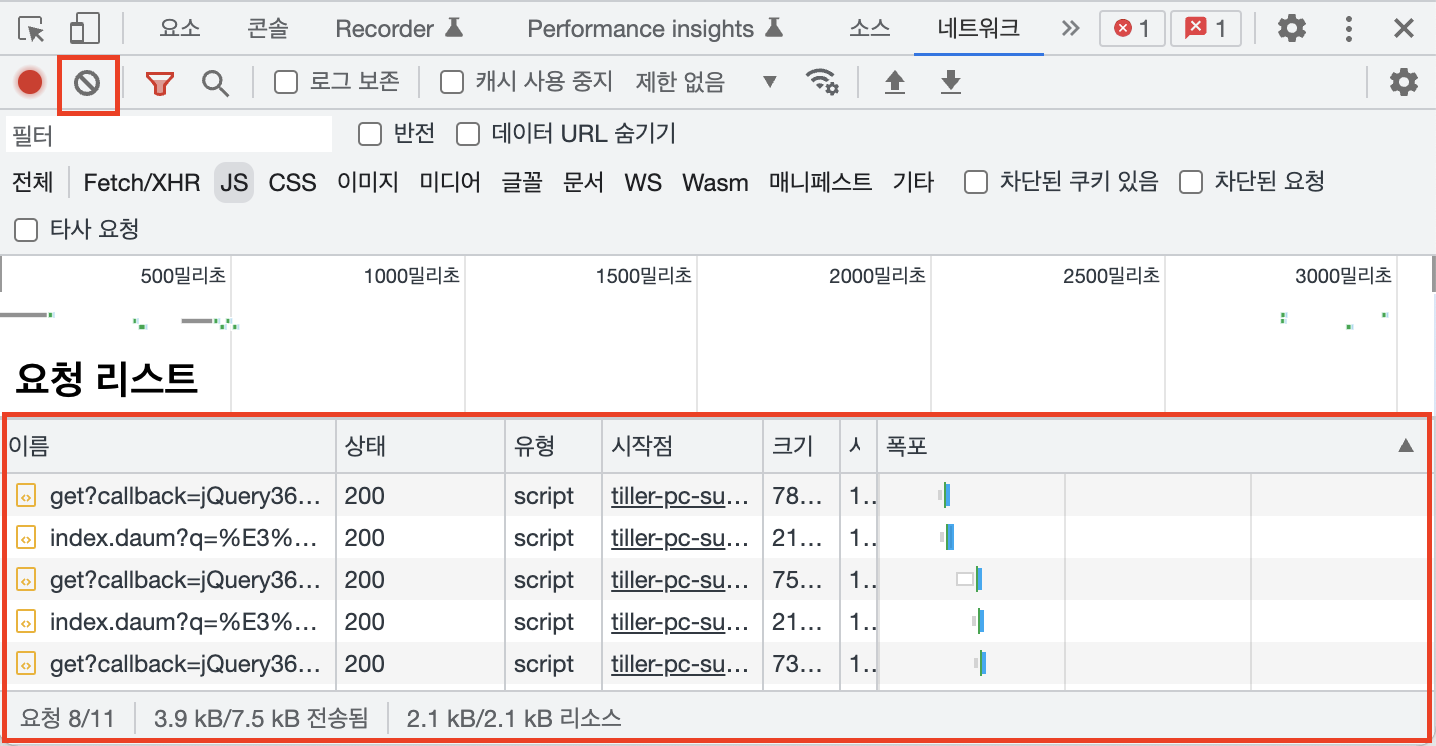1436x746 pixels.
Task: Click the hidden panels chevron next to 네트워크
Action: click(1069, 29)
